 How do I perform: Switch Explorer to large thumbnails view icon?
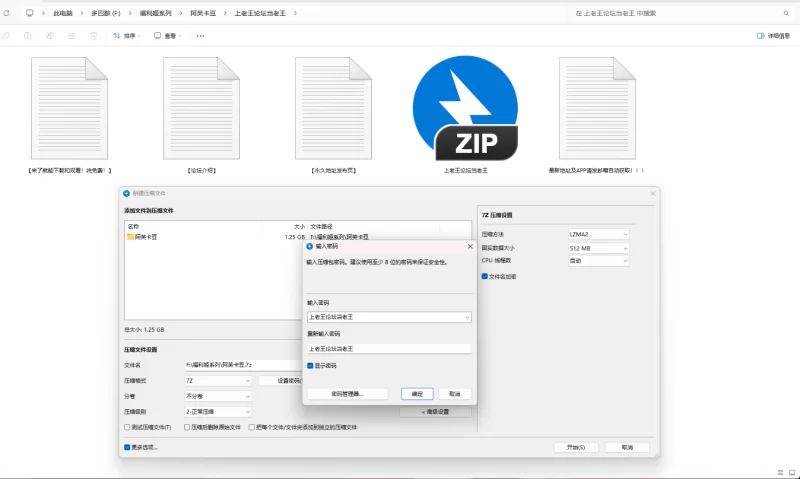[x=792, y=472]
